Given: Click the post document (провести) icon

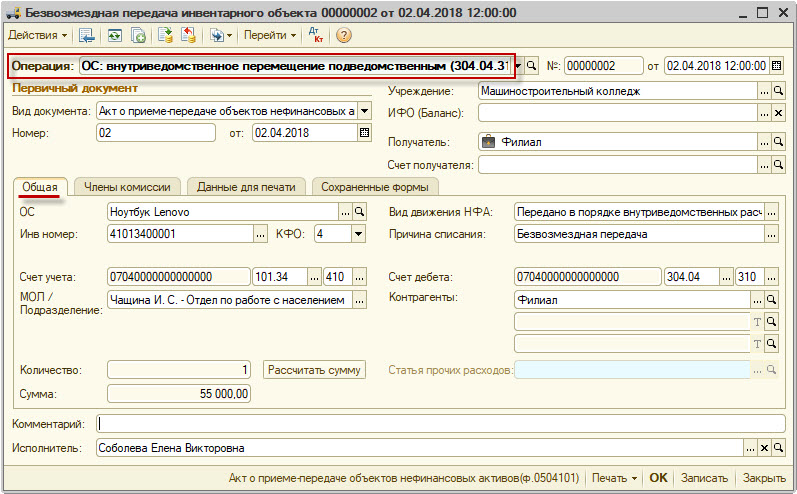Looking at the screenshot, I should [x=165, y=35].
